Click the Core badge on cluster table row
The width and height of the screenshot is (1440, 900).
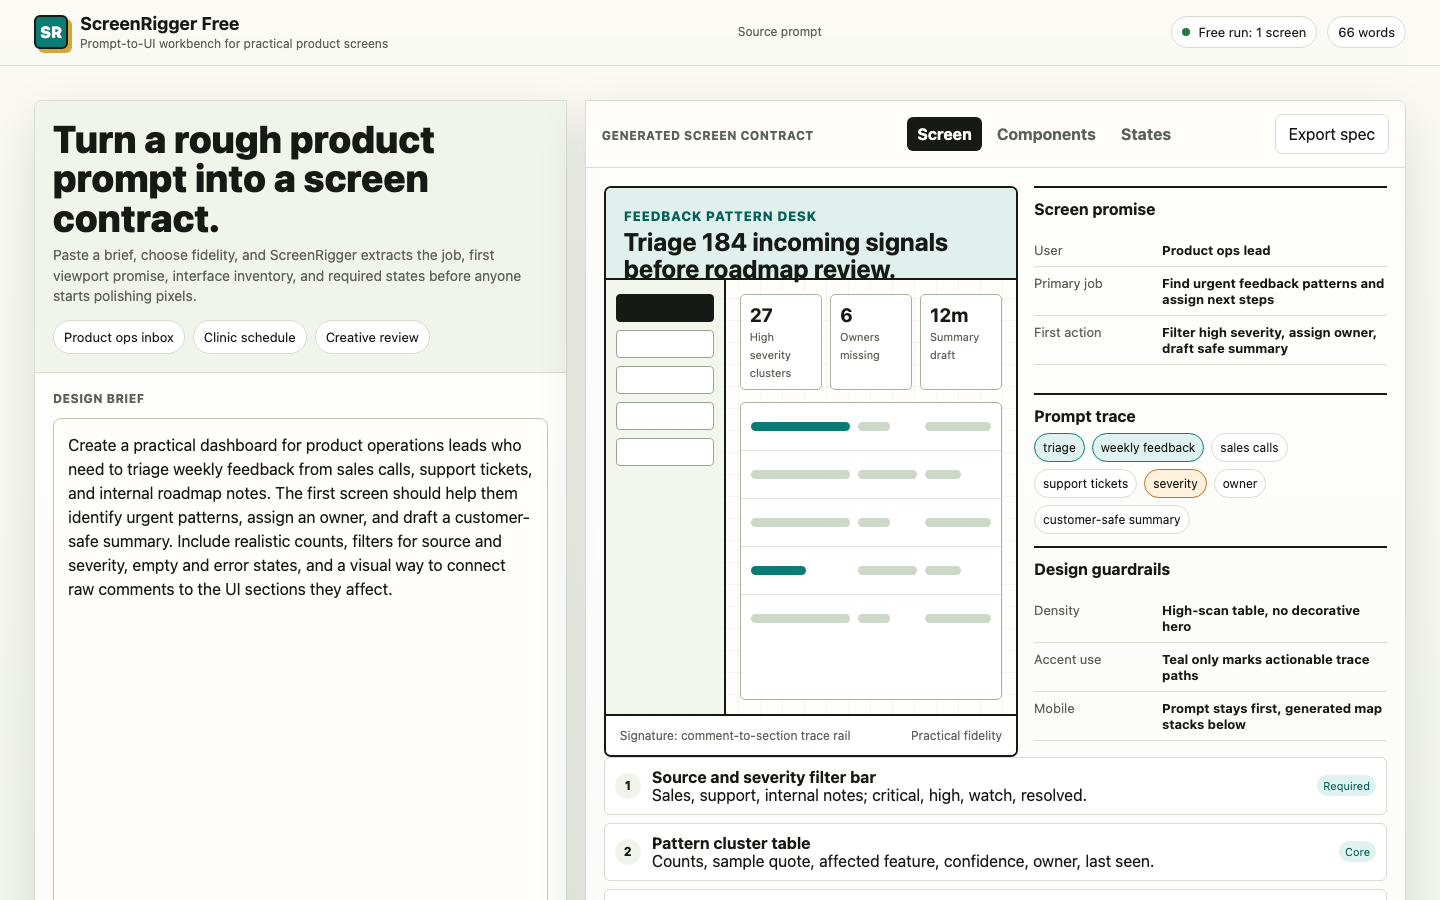click(1357, 852)
